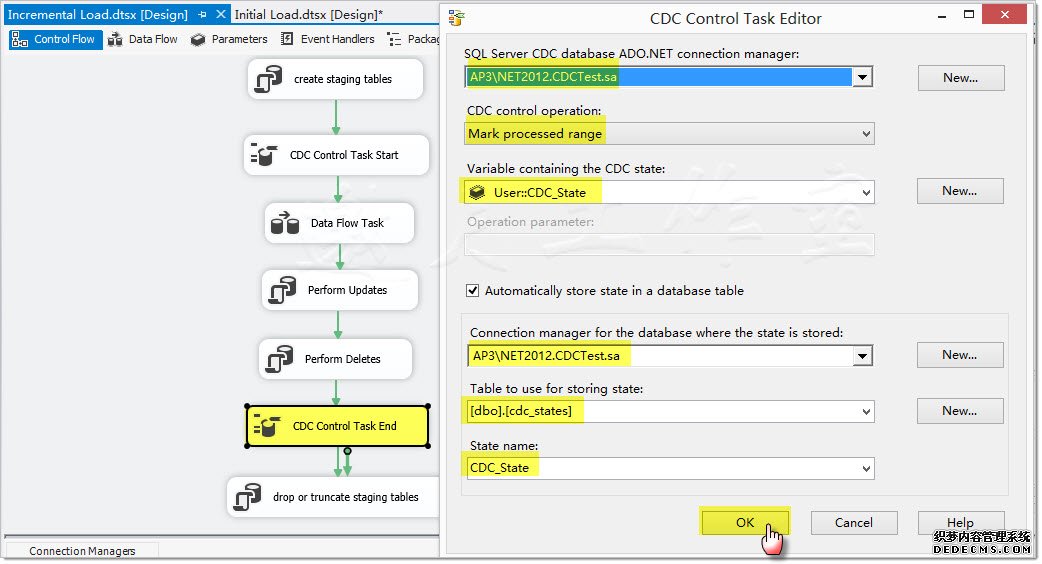The width and height of the screenshot is (1042, 564).
Task: Click the Data Flow Task icon
Action: click(x=285, y=223)
